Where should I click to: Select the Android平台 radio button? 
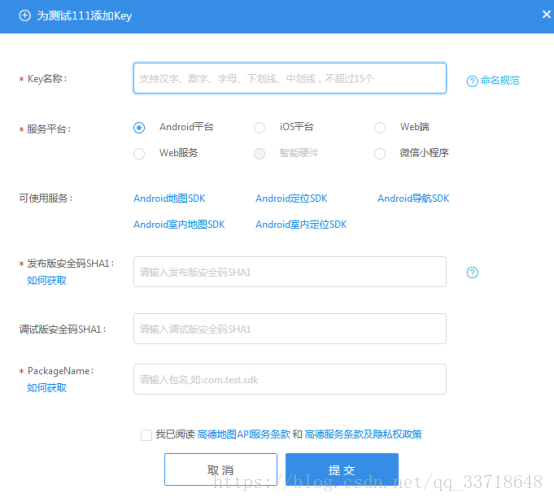pyautogui.click(x=139, y=128)
